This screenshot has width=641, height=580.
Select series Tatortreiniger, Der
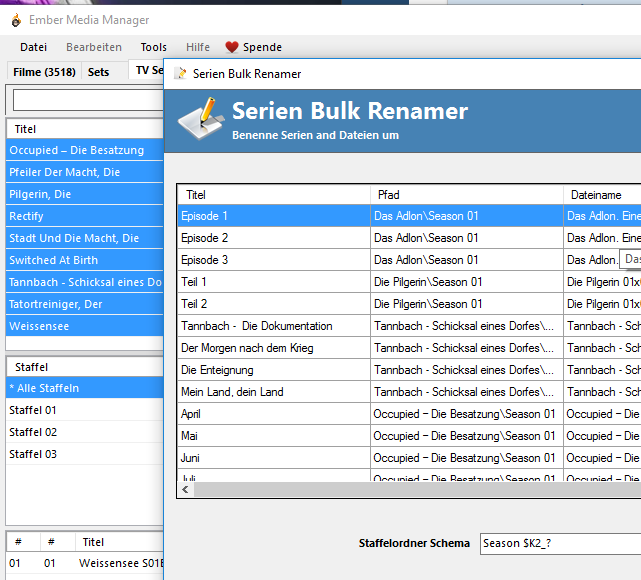[x=84, y=305]
